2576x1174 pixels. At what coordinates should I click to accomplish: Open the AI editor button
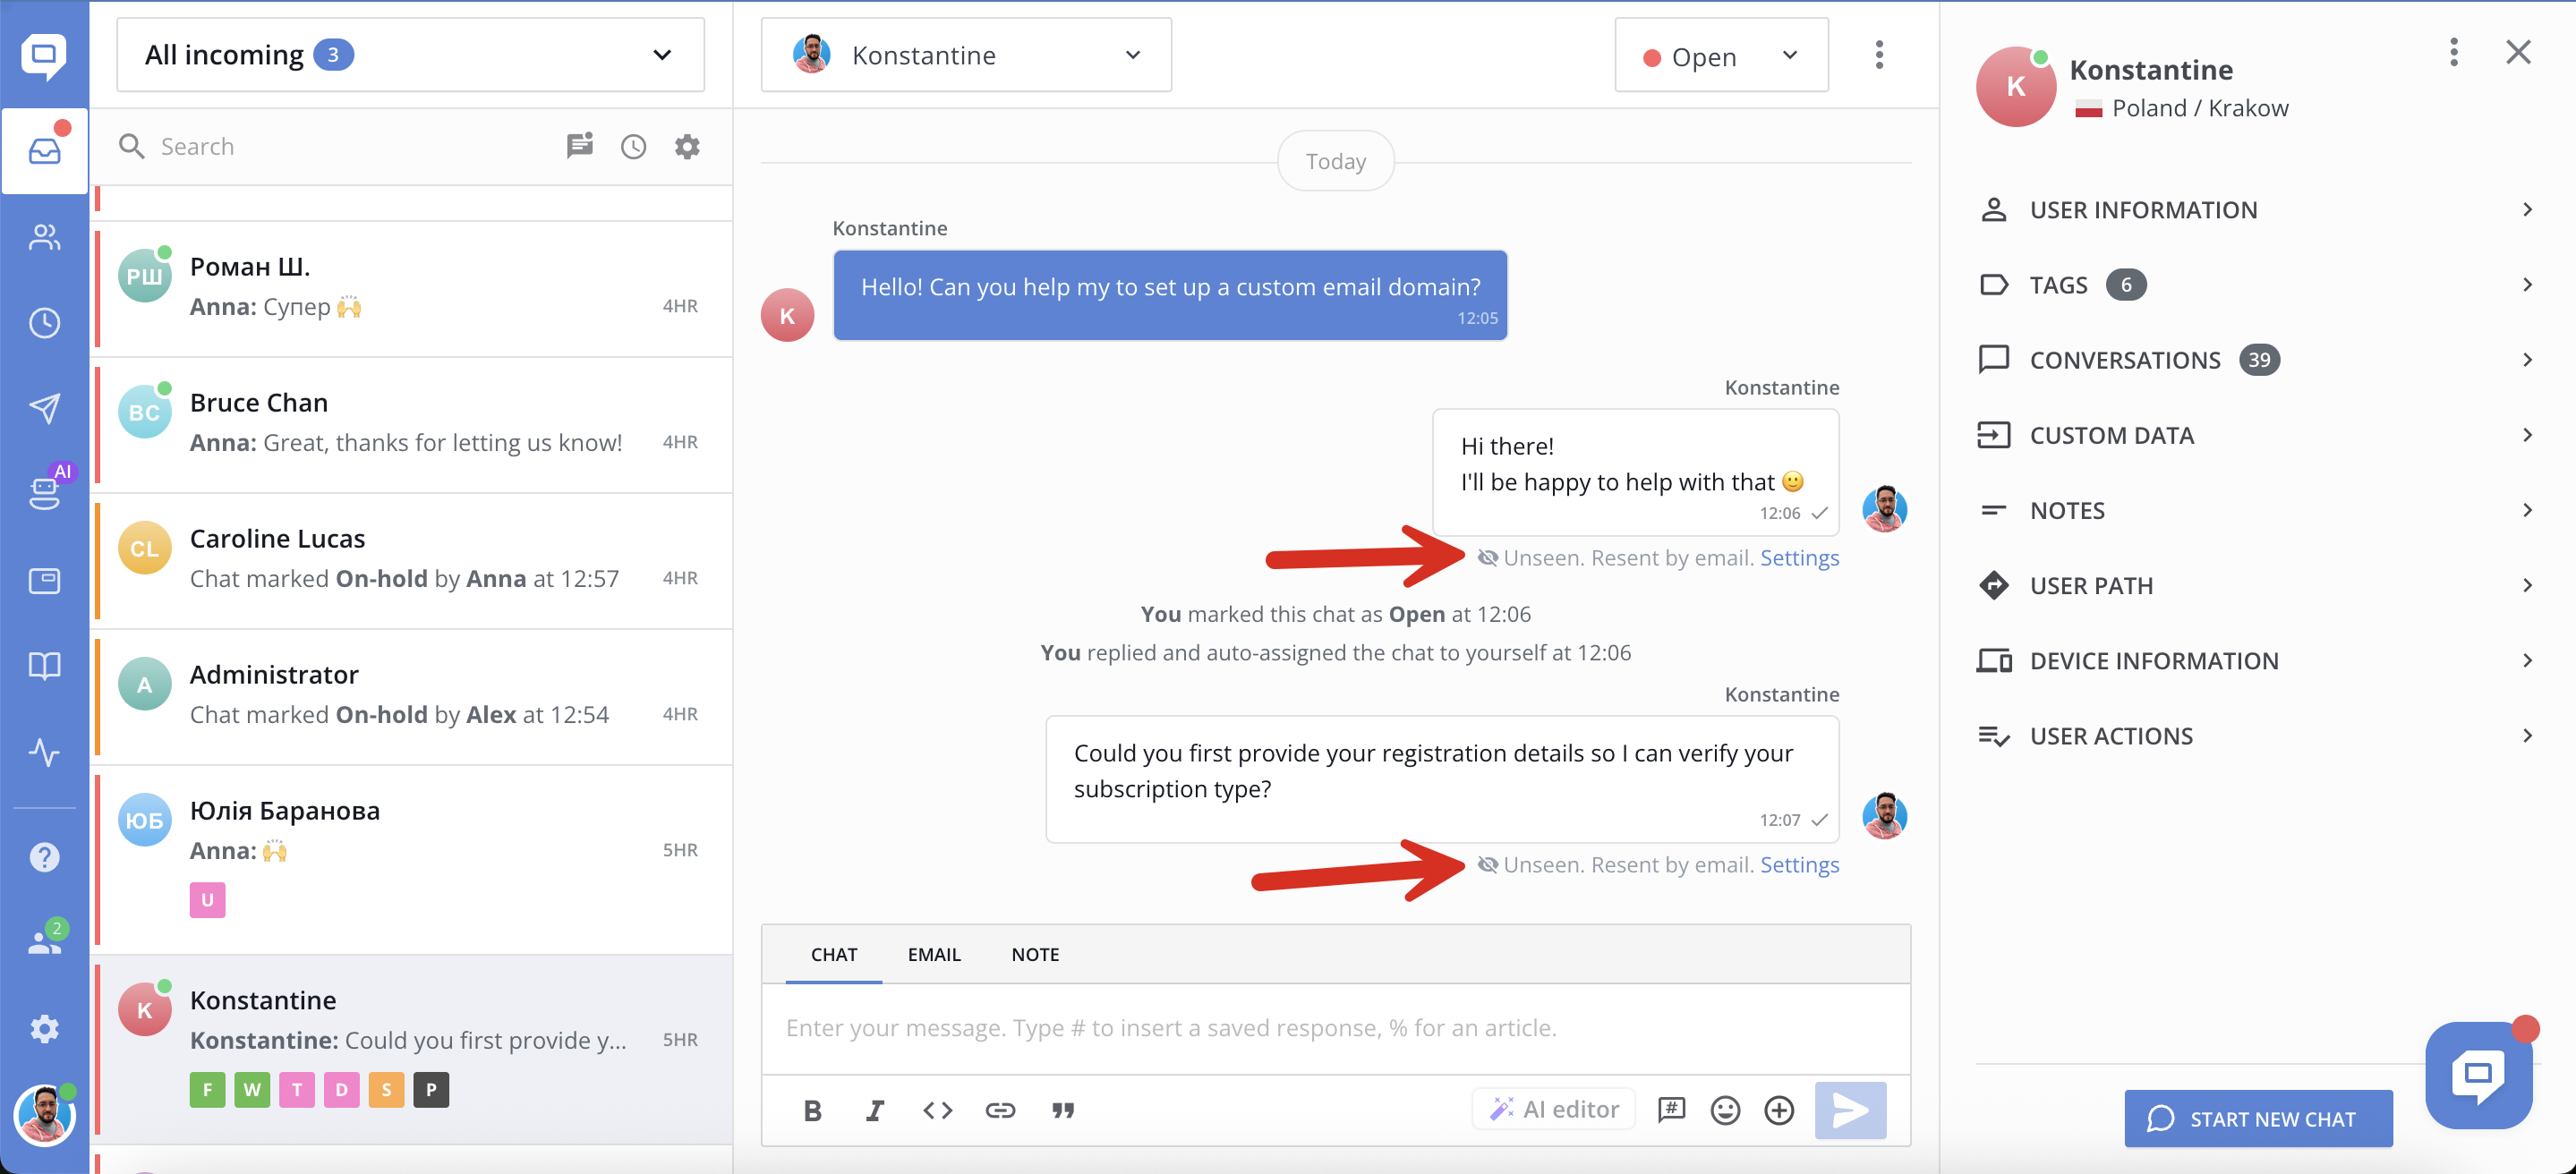(1554, 1109)
